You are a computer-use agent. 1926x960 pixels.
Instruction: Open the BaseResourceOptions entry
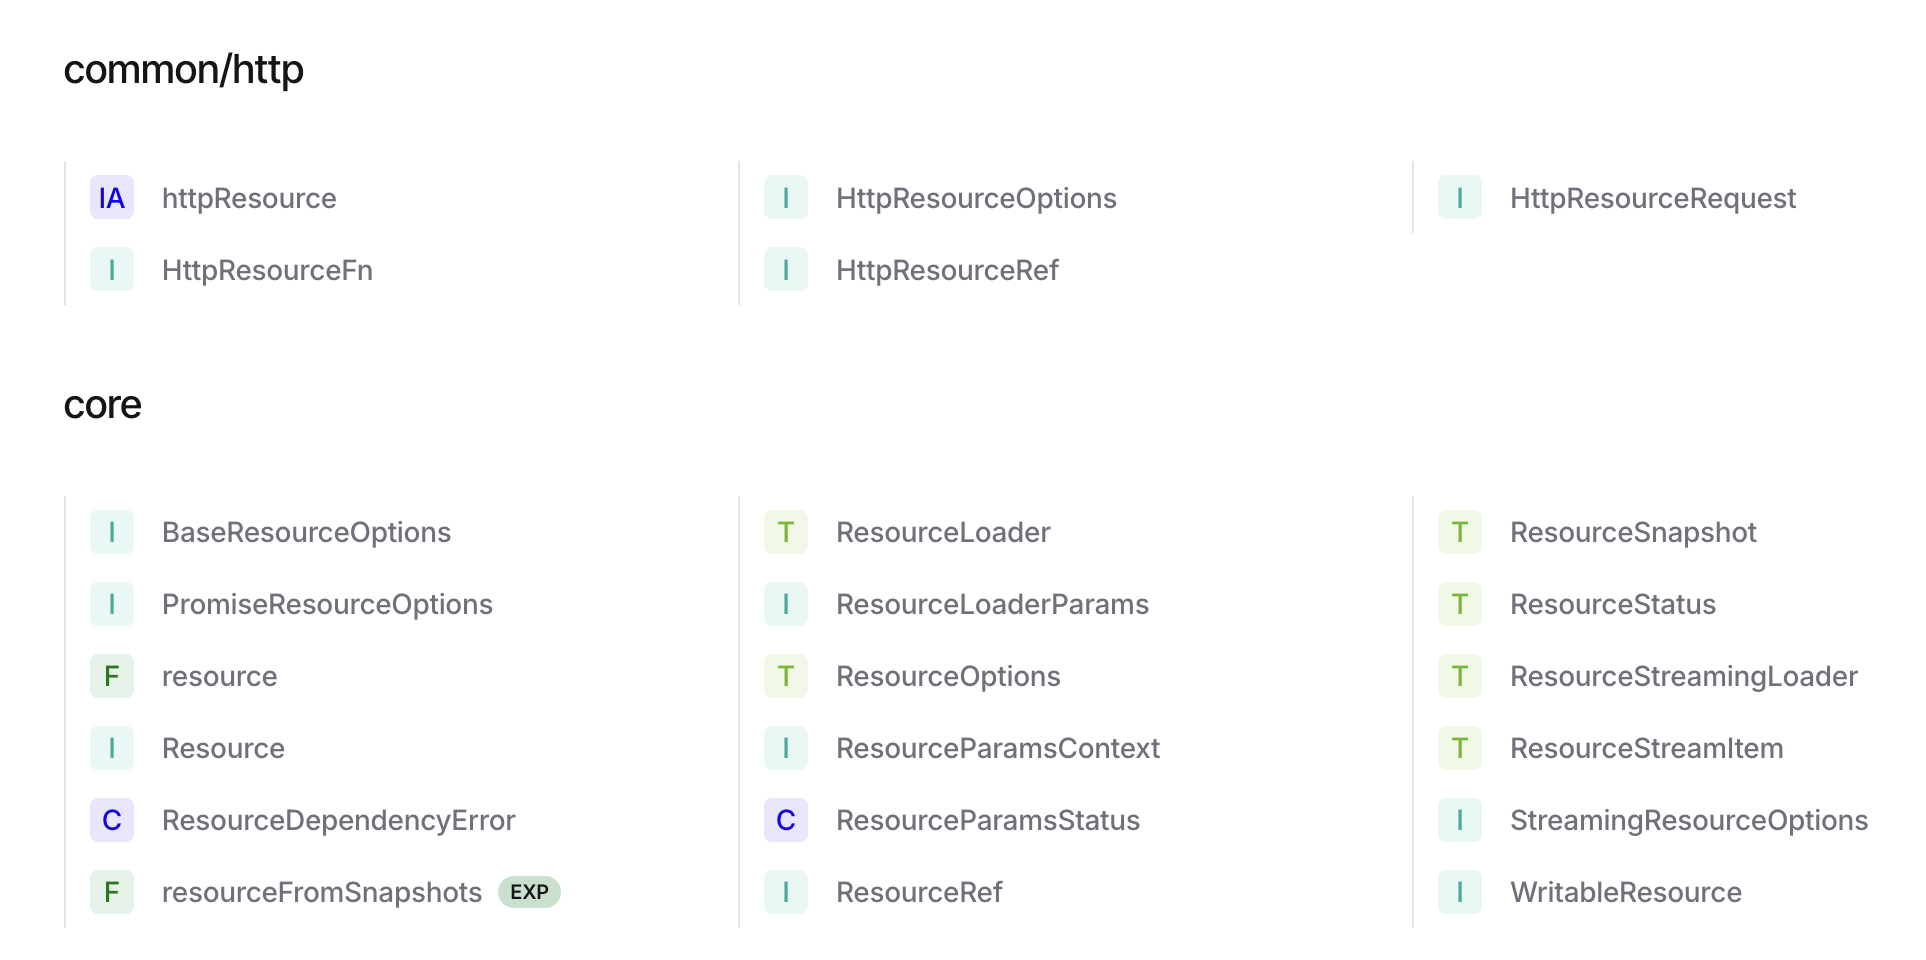(306, 532)
